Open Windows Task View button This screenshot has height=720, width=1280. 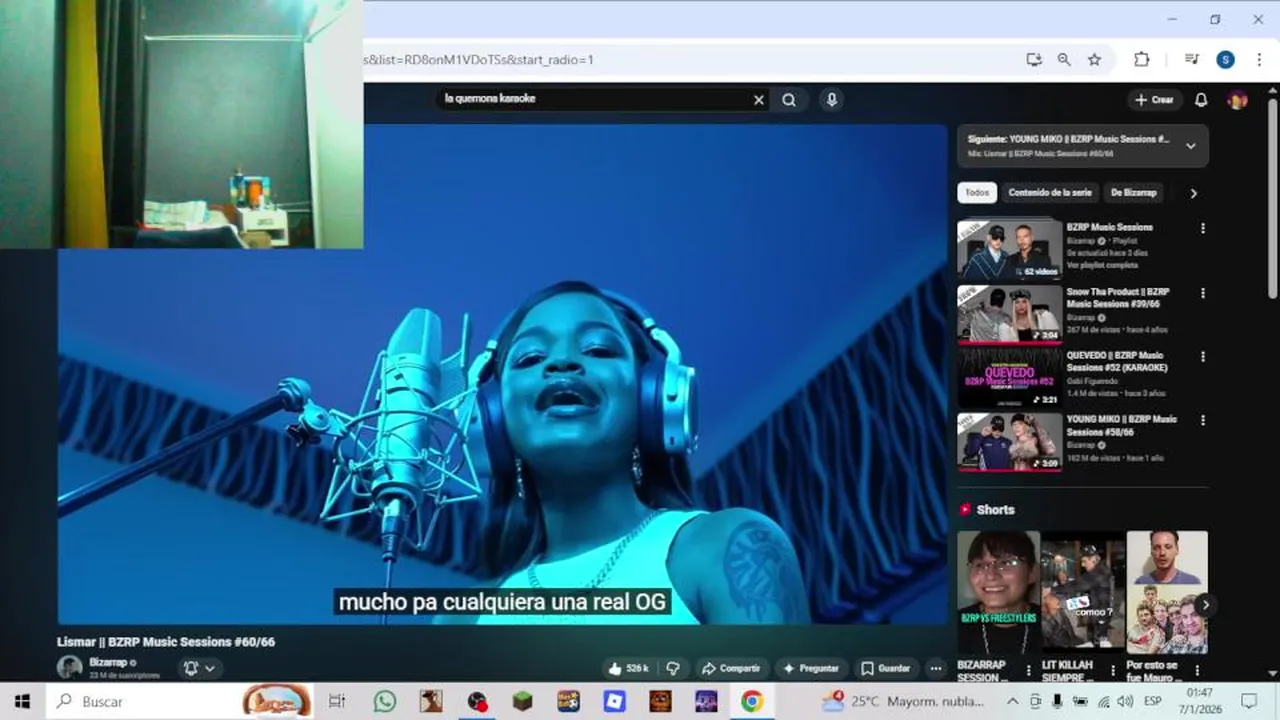pyautogui.click(x=337, y=702)
